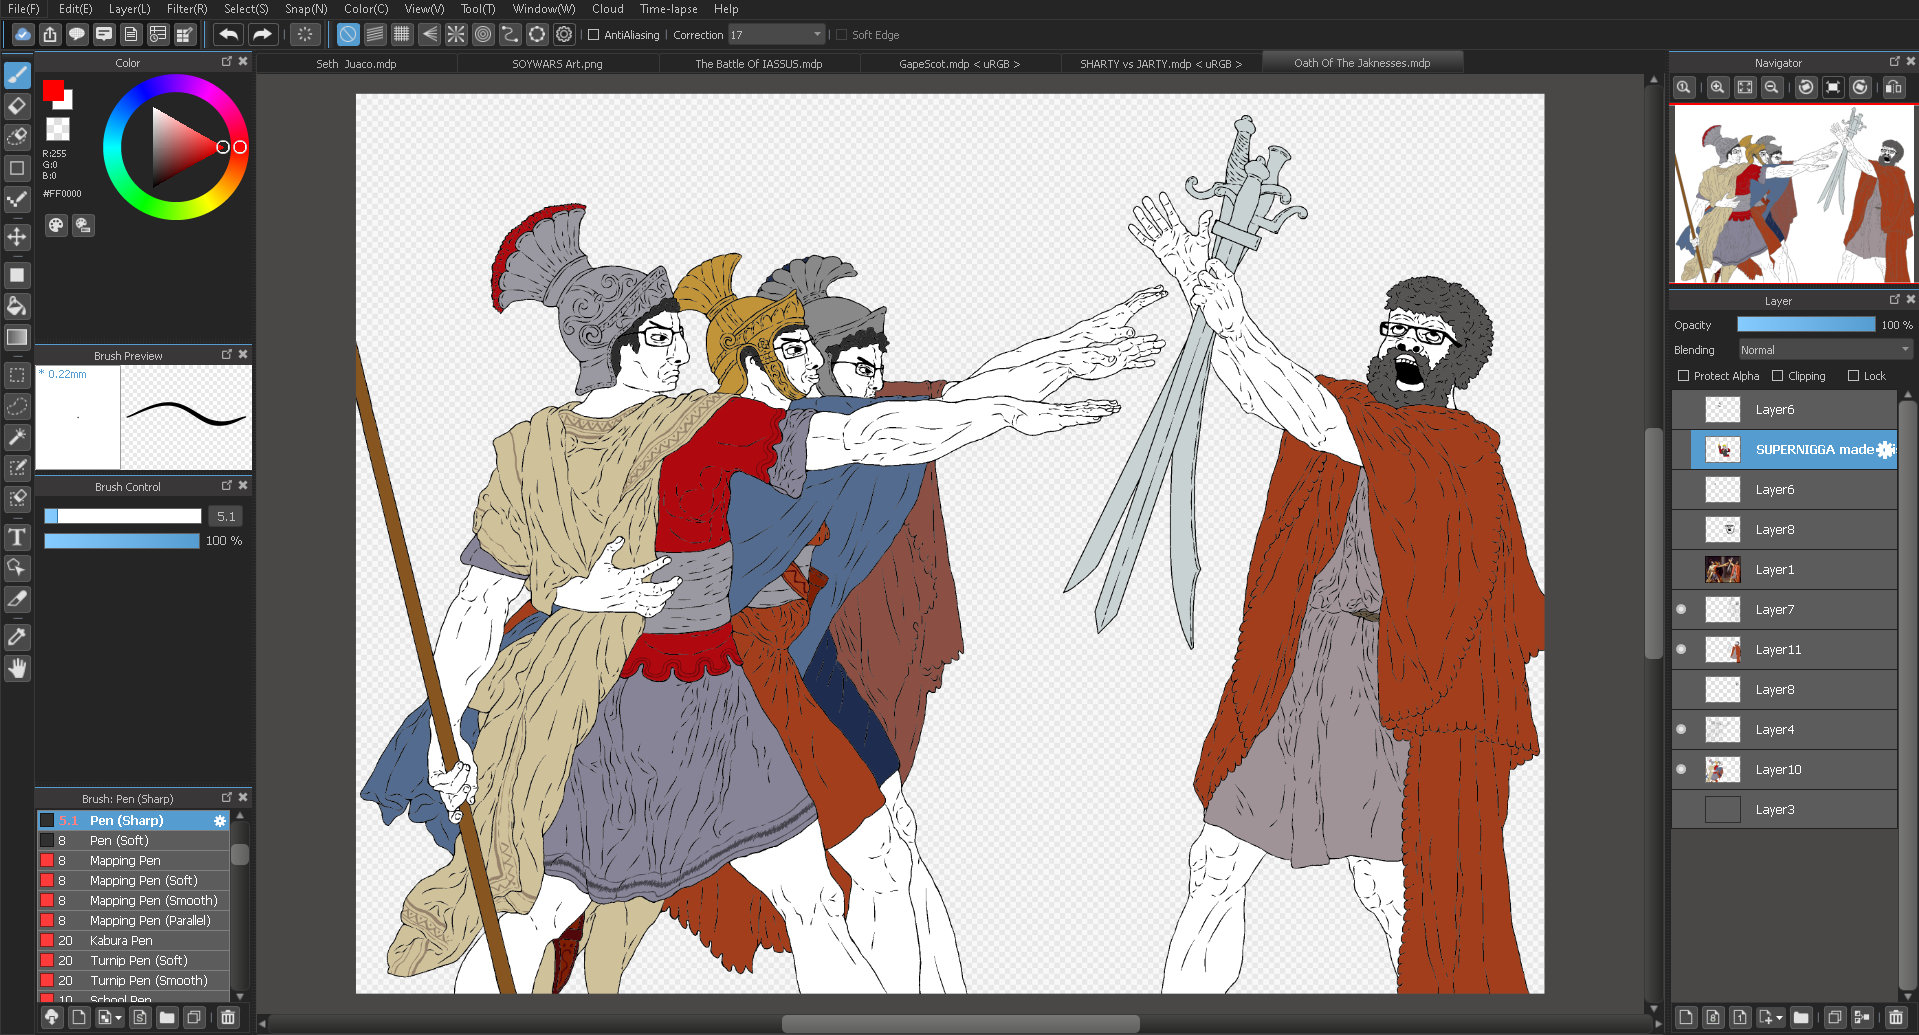
Task: Select Layer10 in the layer list
Action: click(1778, 769)
